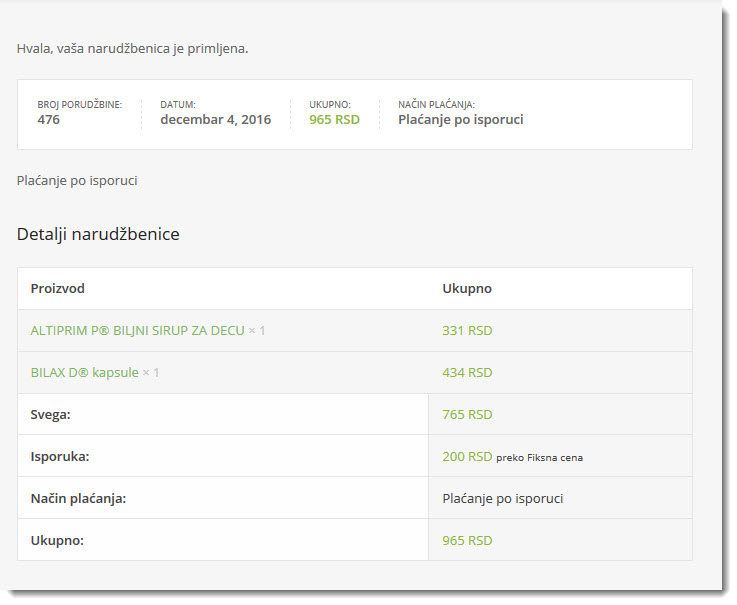The width and height of the screenshot is (737, 605).
Task: Click the Isporuka: row label
Action: pyautogui.click(x=60, y=456)
